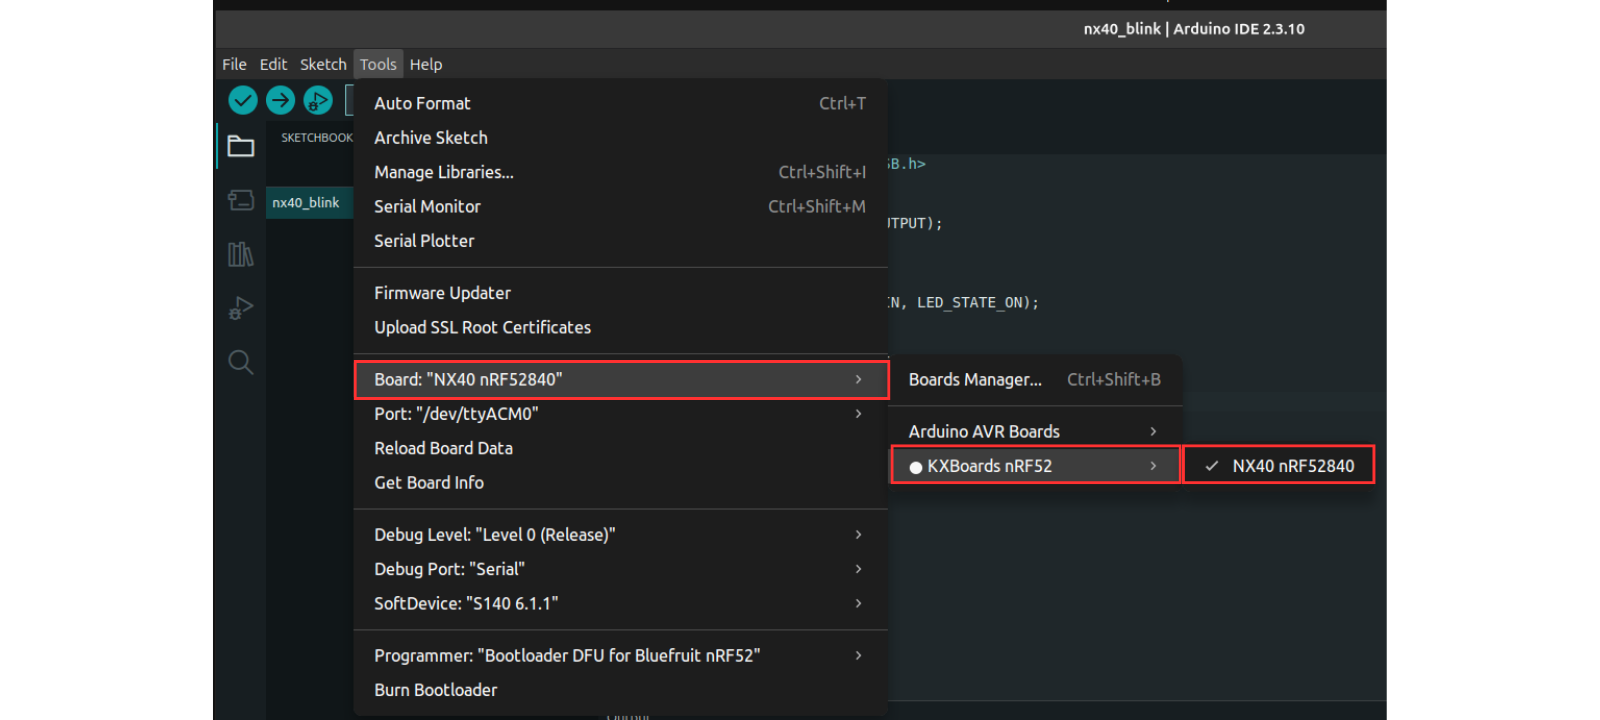Screen dimensions: 1600x720
Task: Run Burn Bootloader
Action: pos(621,690)
